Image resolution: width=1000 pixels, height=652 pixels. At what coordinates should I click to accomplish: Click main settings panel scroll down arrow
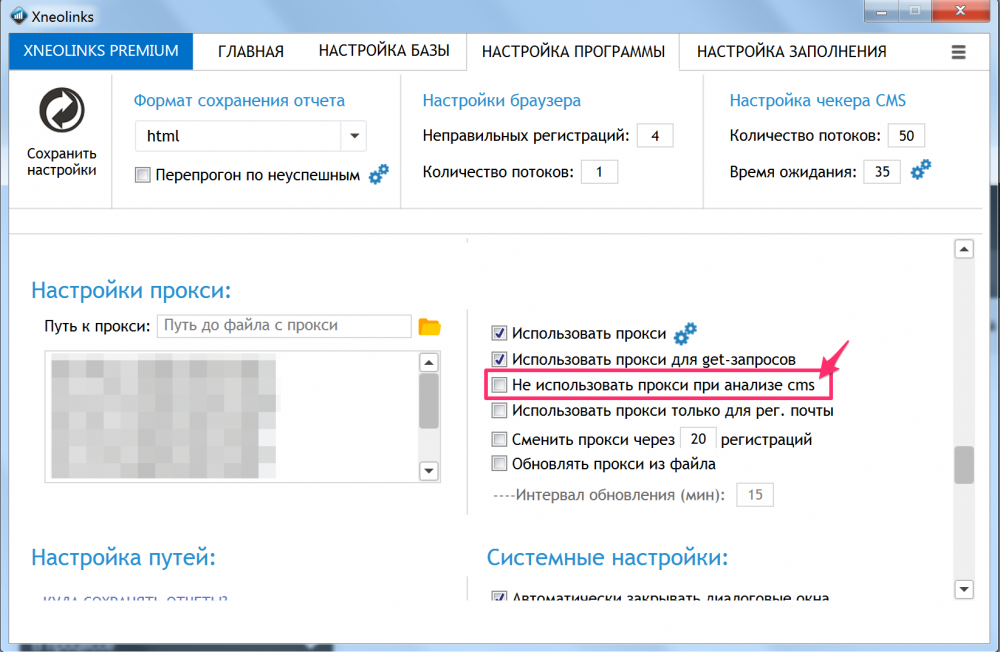964,589
